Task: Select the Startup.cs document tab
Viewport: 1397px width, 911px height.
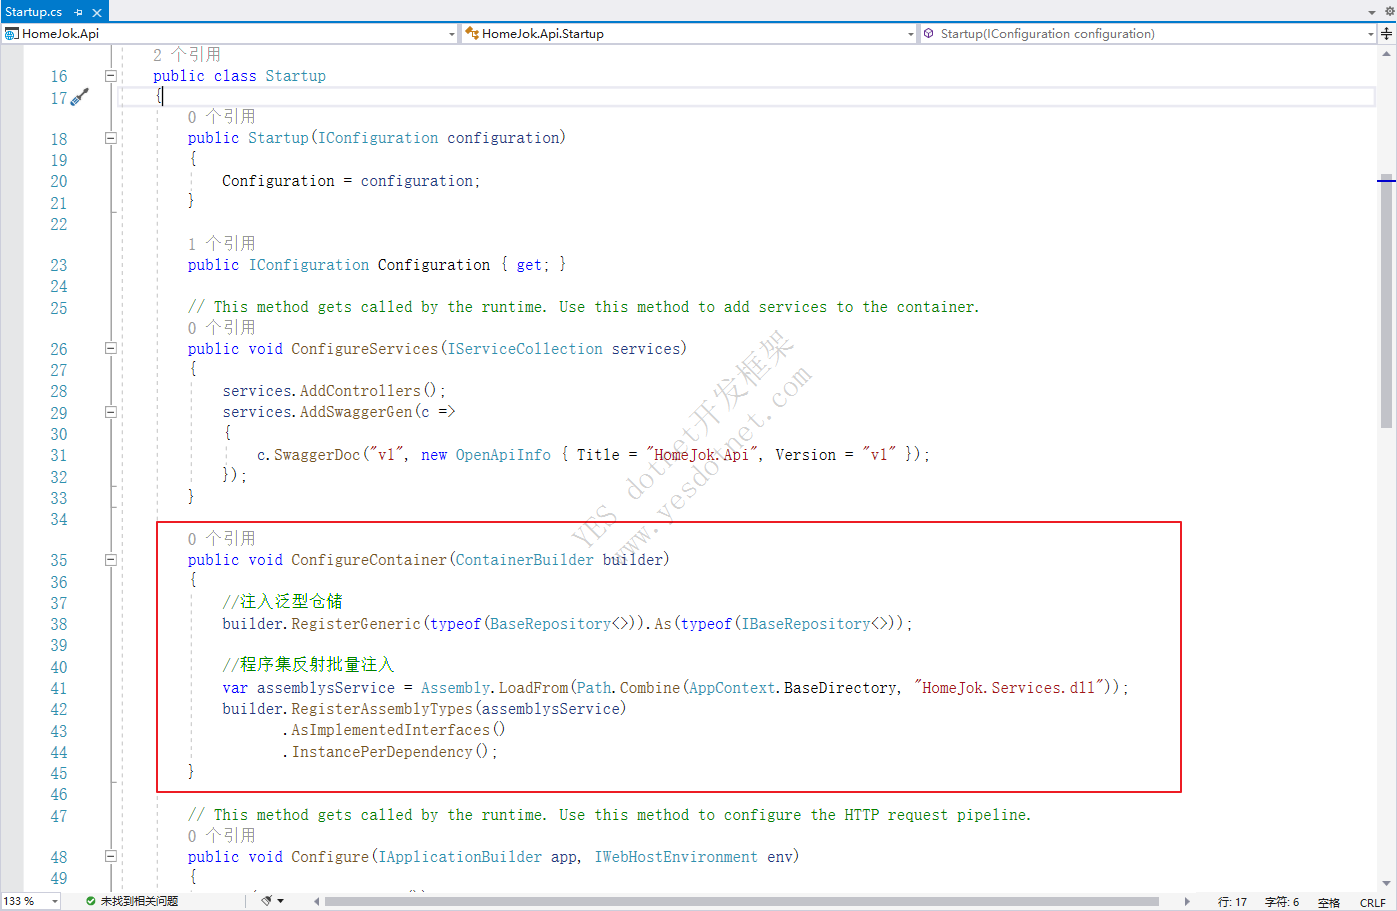Action: pos(34,12)
